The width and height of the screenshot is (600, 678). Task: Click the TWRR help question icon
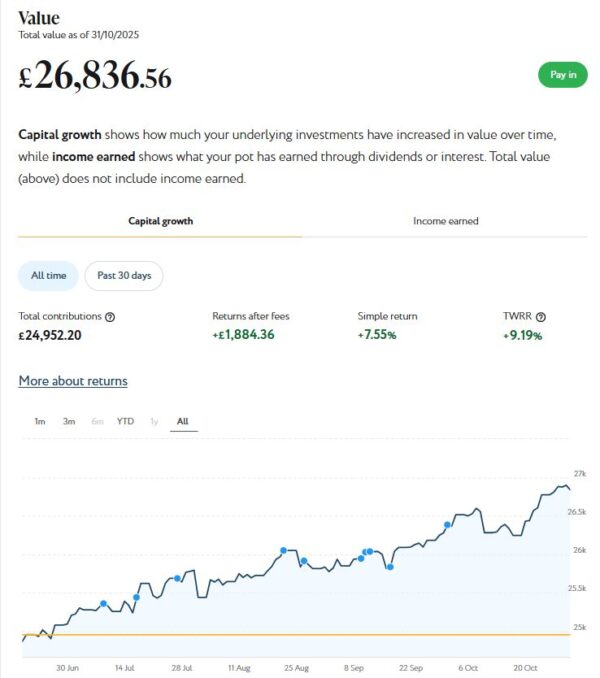(x=541, y=317)
